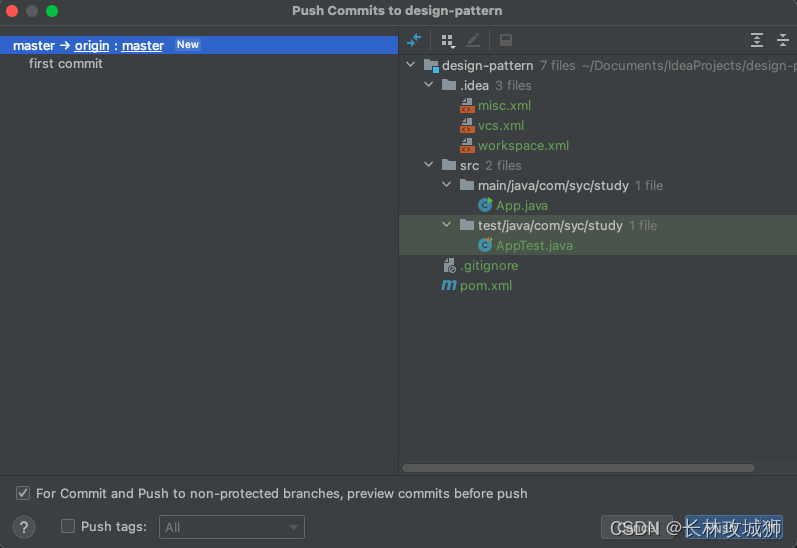Click the Show Diff arrows icon
This screenshot has height=548, width=797.
[x=414, y=40]
